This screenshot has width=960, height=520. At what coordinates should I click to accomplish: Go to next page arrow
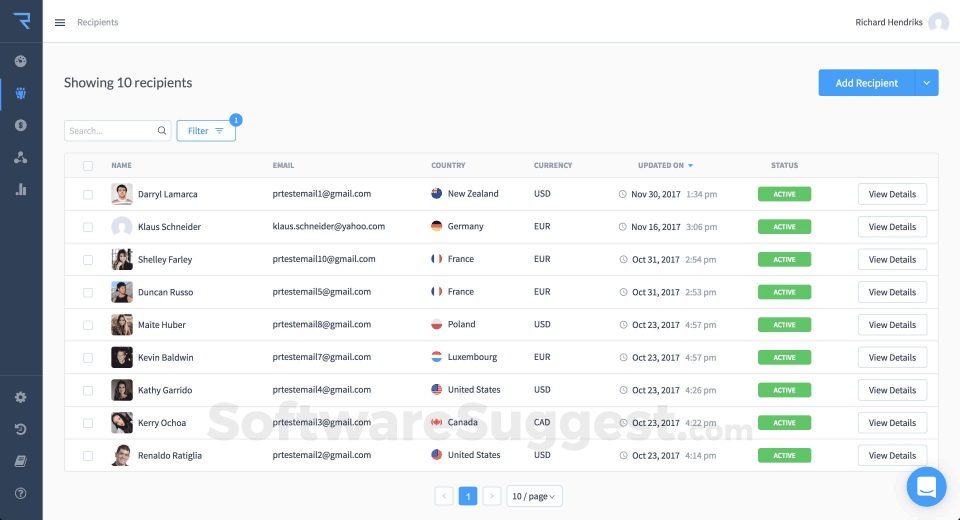tap(492, 496)
